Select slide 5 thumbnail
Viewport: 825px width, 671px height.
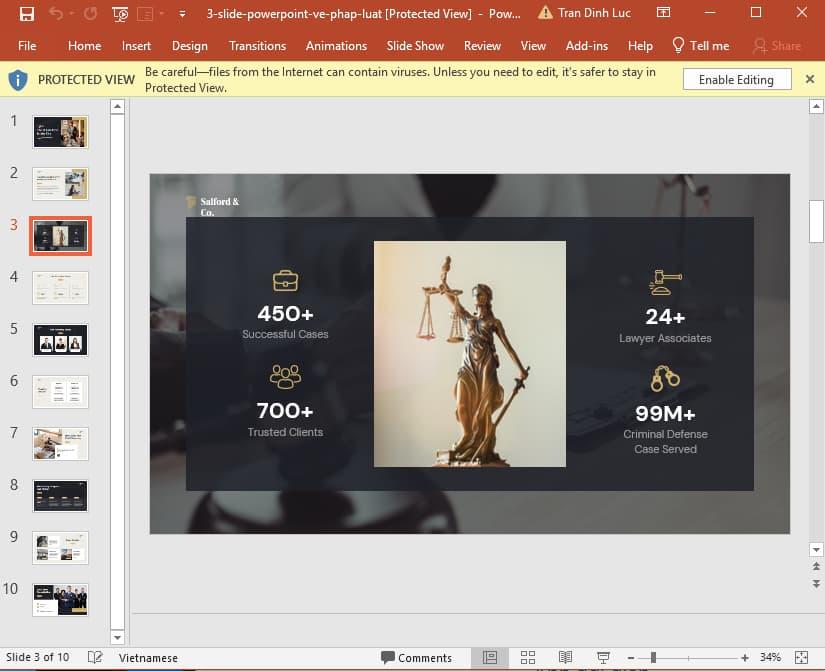(59, 339)
